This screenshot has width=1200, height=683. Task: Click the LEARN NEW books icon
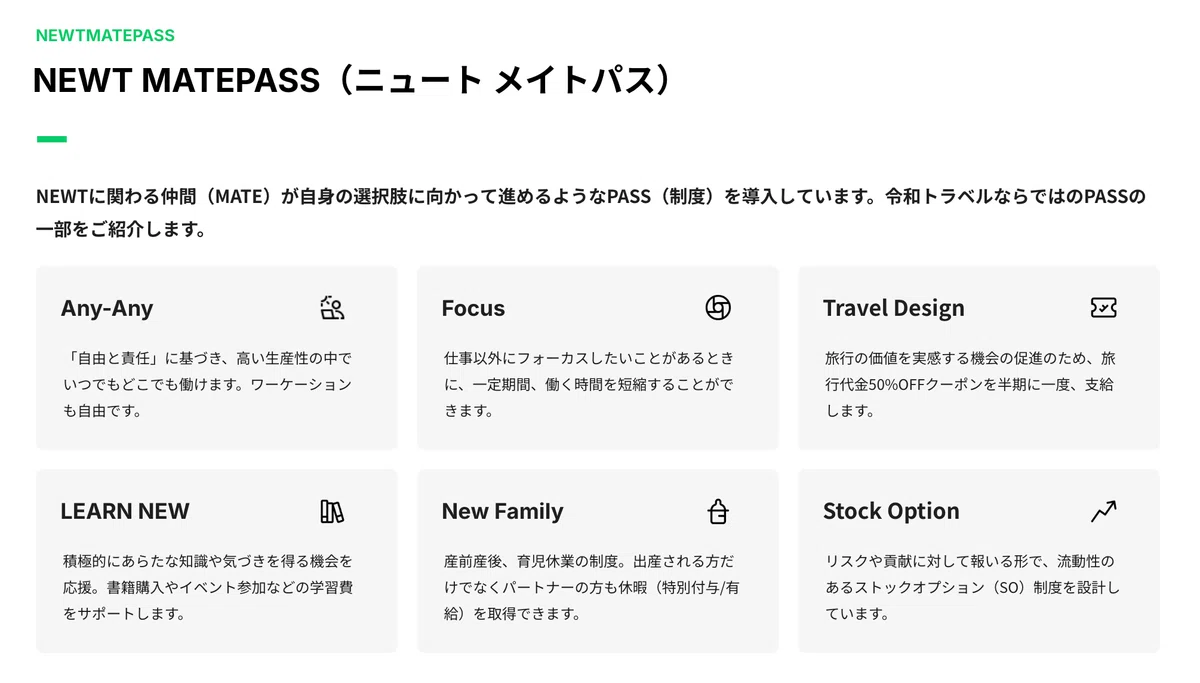click(332, 511)
